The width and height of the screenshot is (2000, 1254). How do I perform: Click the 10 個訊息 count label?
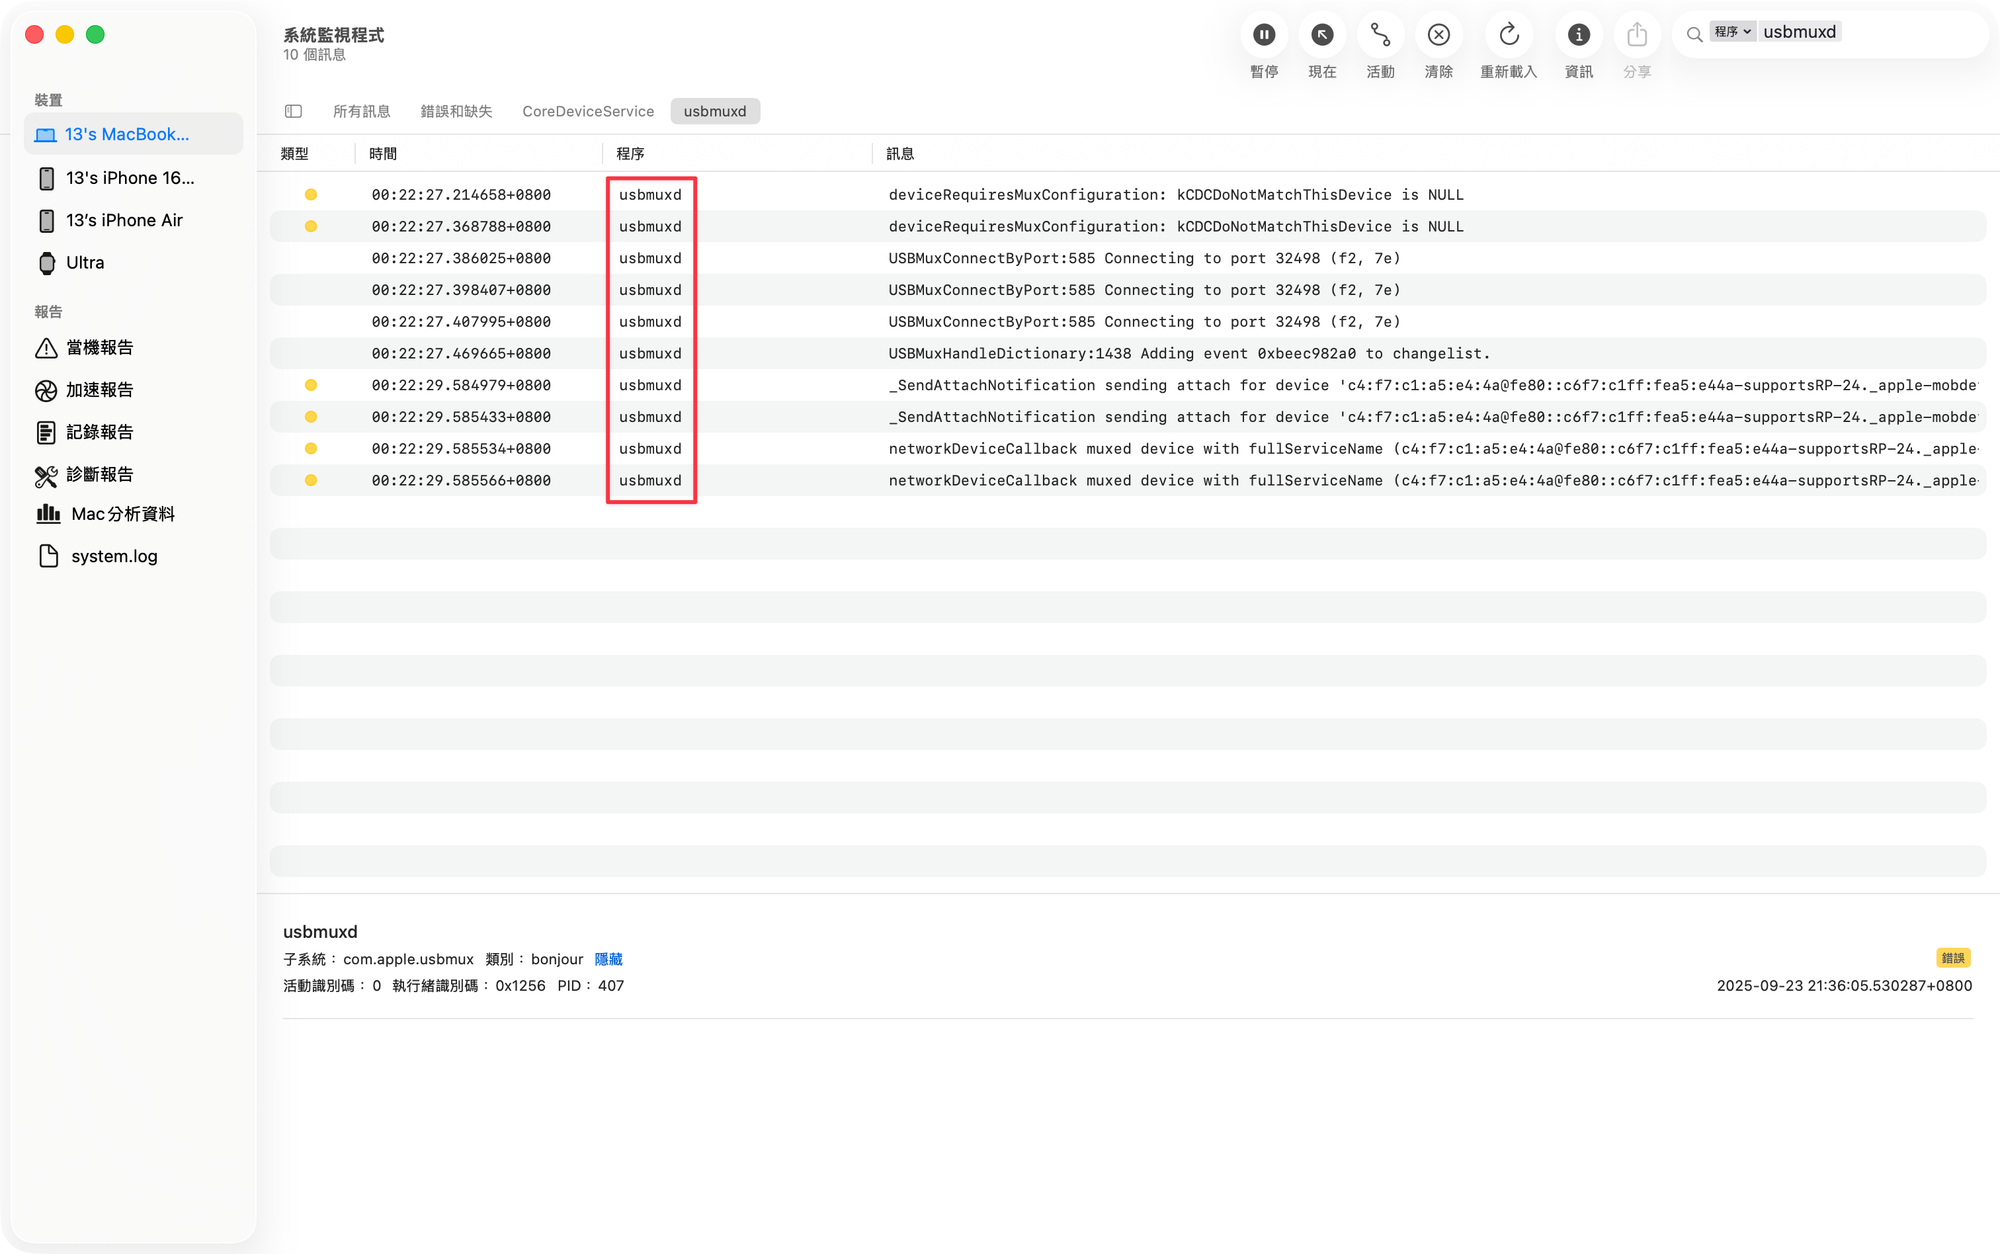coord(314,55)
